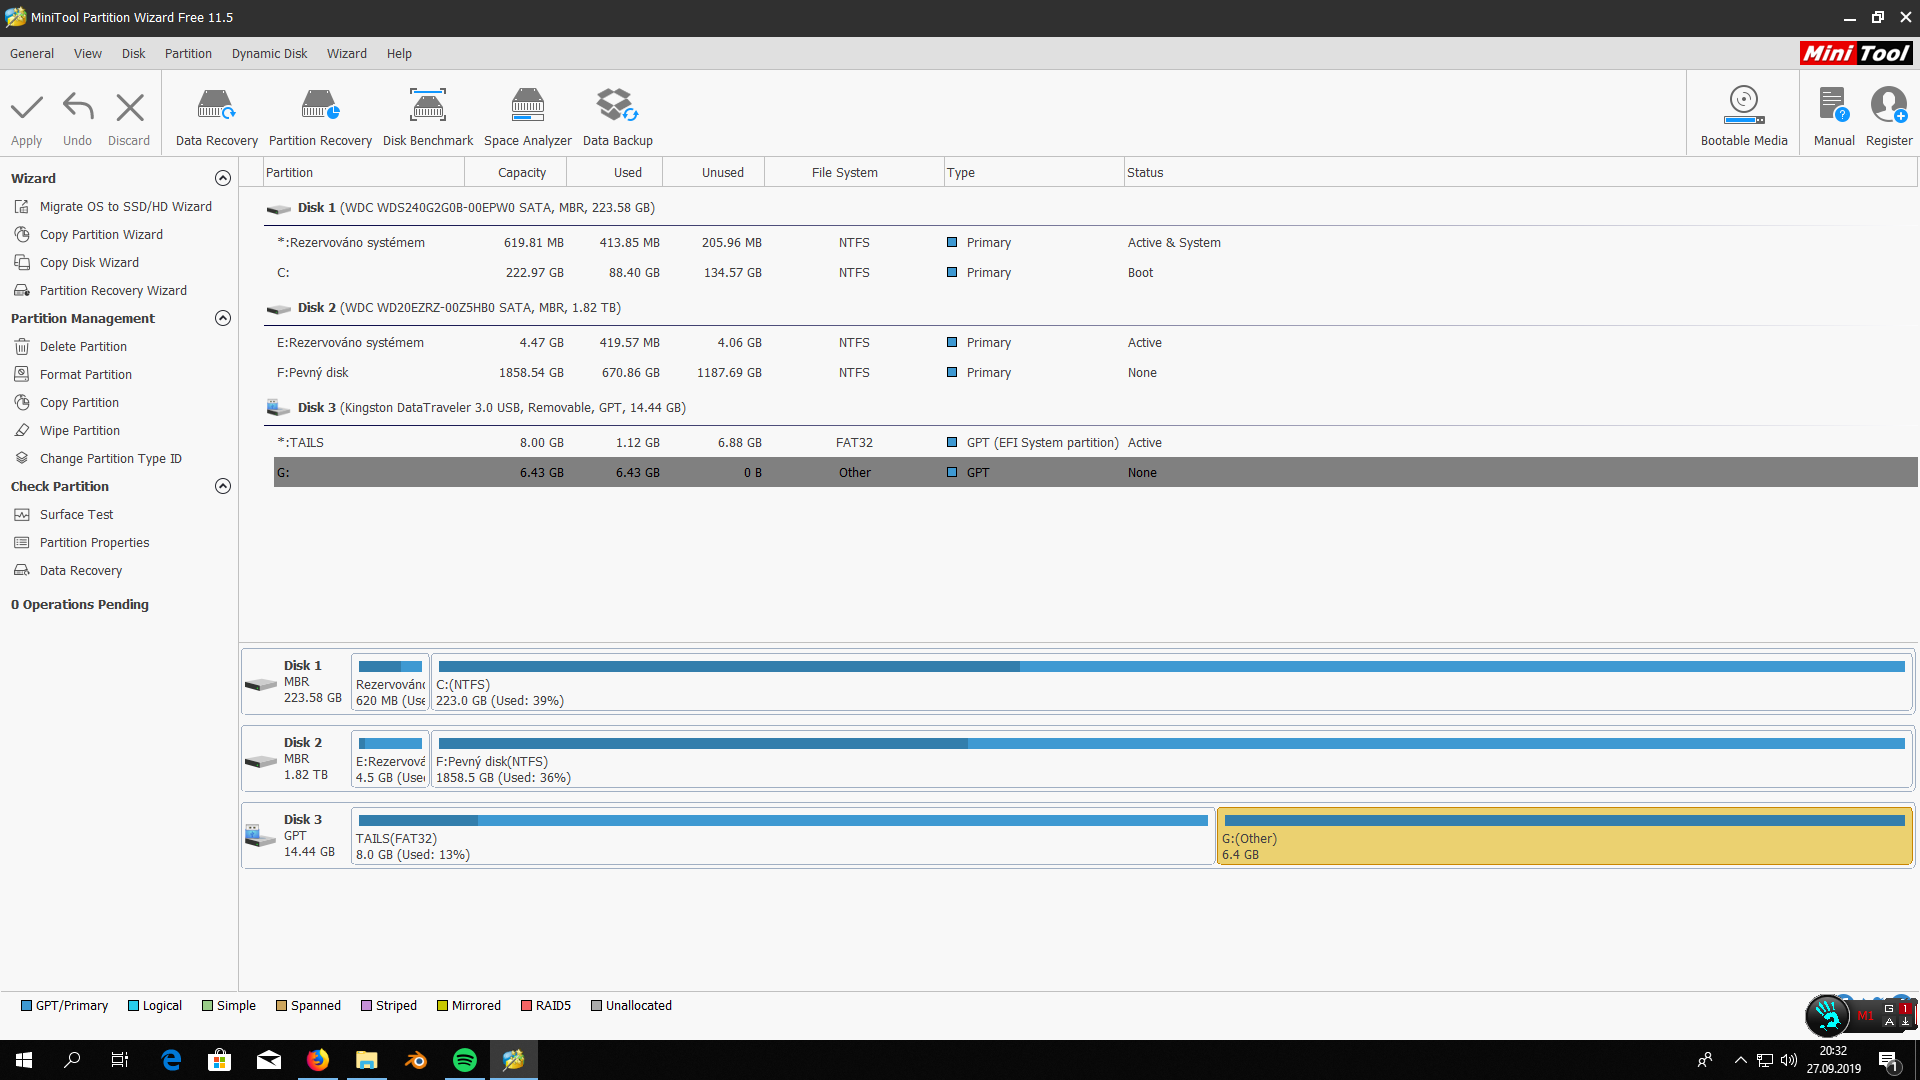1920x1080 pixels.
Task: Click Wipe Partition in sidebar
Action: [79, 431]
